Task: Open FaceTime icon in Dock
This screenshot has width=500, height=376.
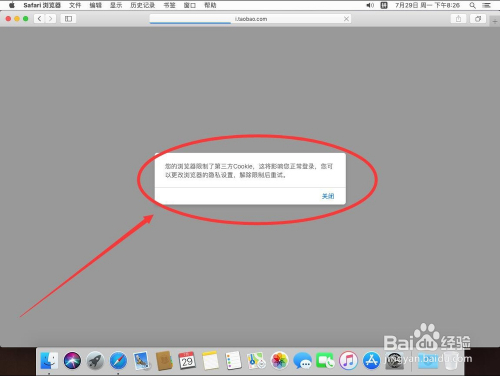Action: pos(325,361)
